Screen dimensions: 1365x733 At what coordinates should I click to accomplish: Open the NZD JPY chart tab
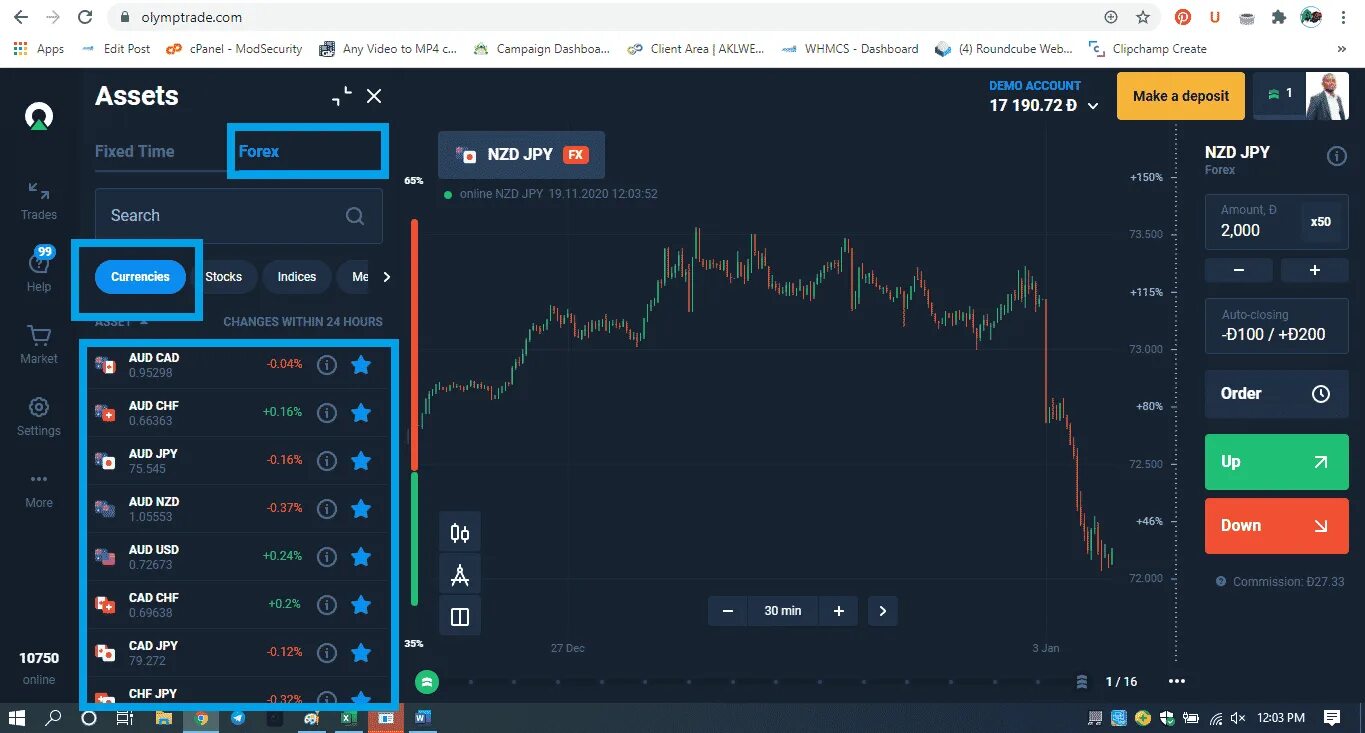coord(521,154)
